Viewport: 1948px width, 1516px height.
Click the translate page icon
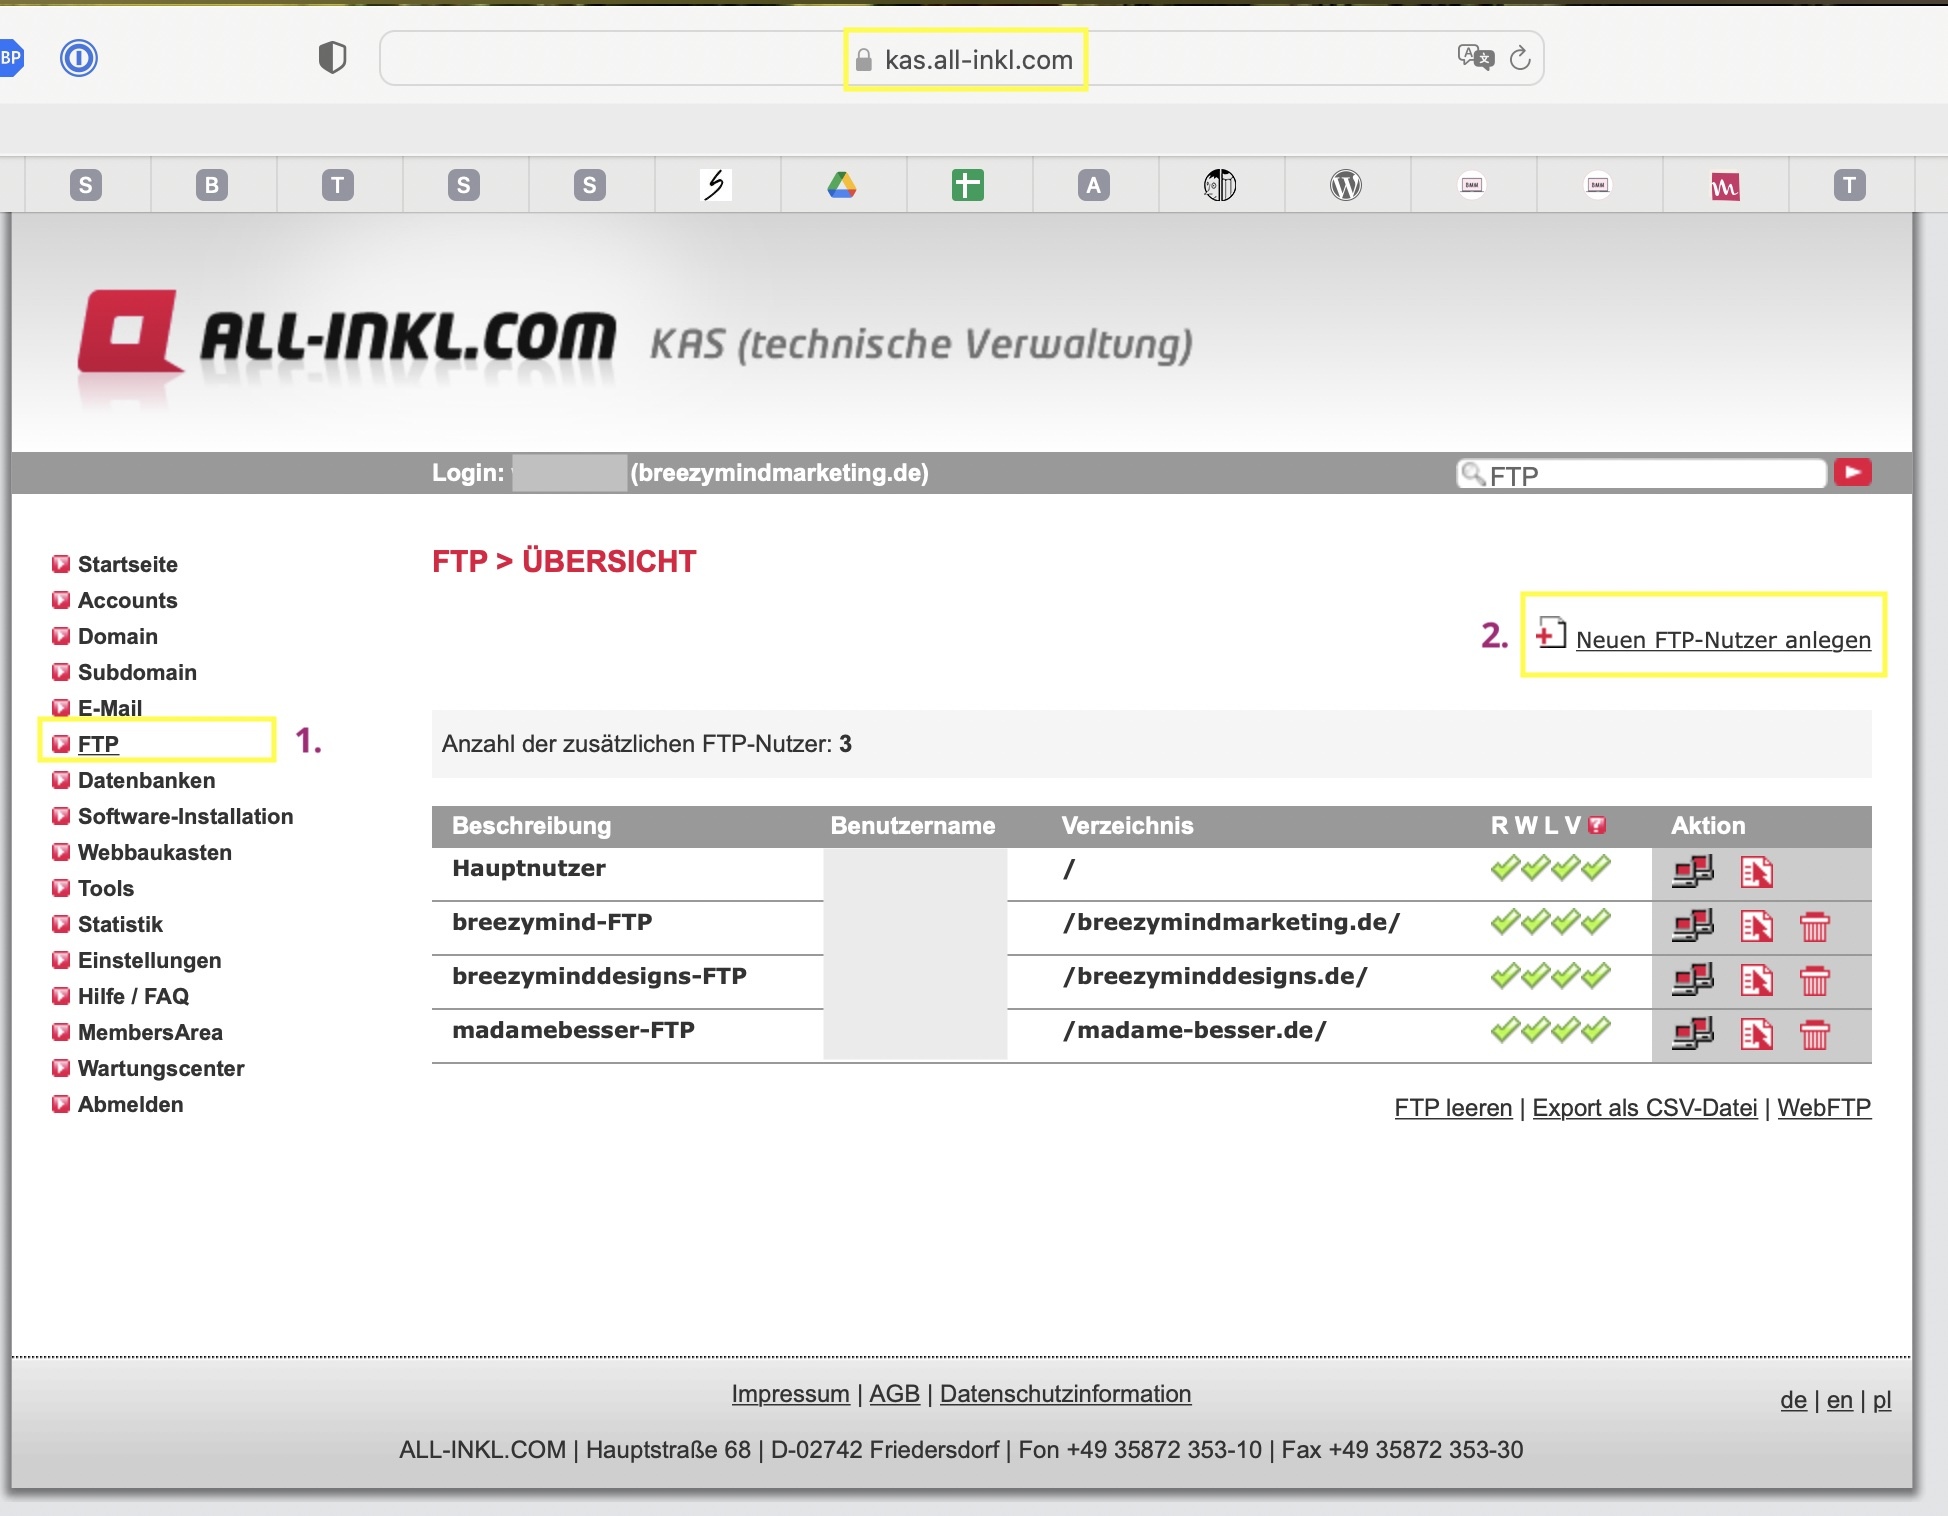(1475, 57)
